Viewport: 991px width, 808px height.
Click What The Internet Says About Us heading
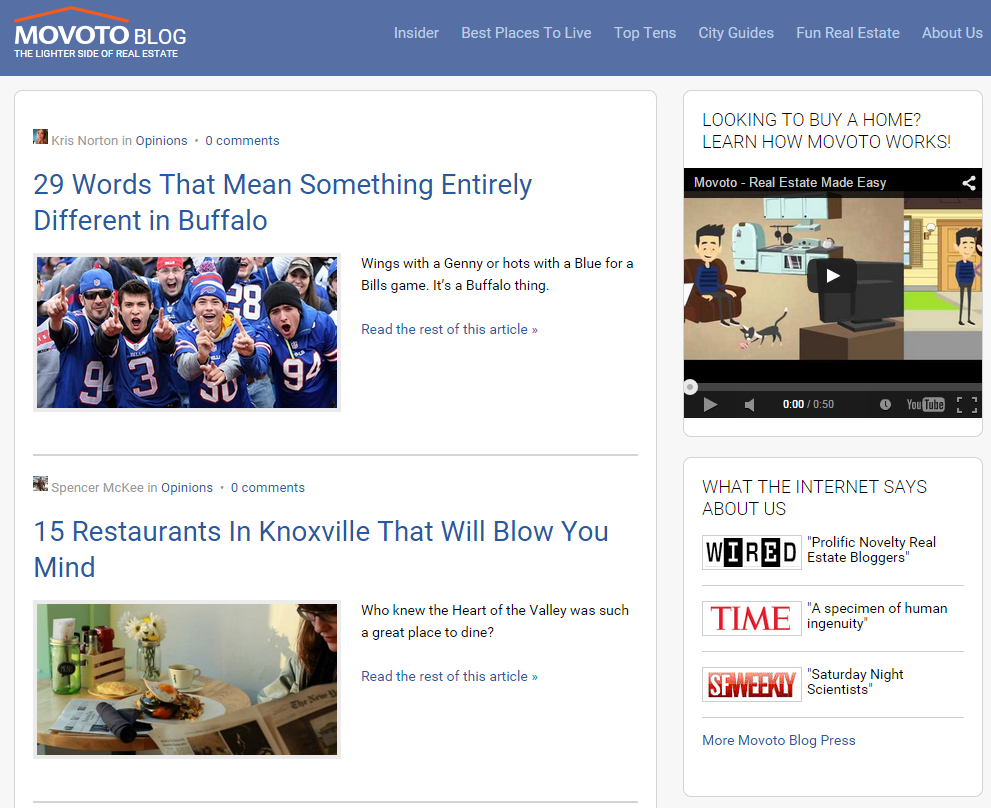814,498
